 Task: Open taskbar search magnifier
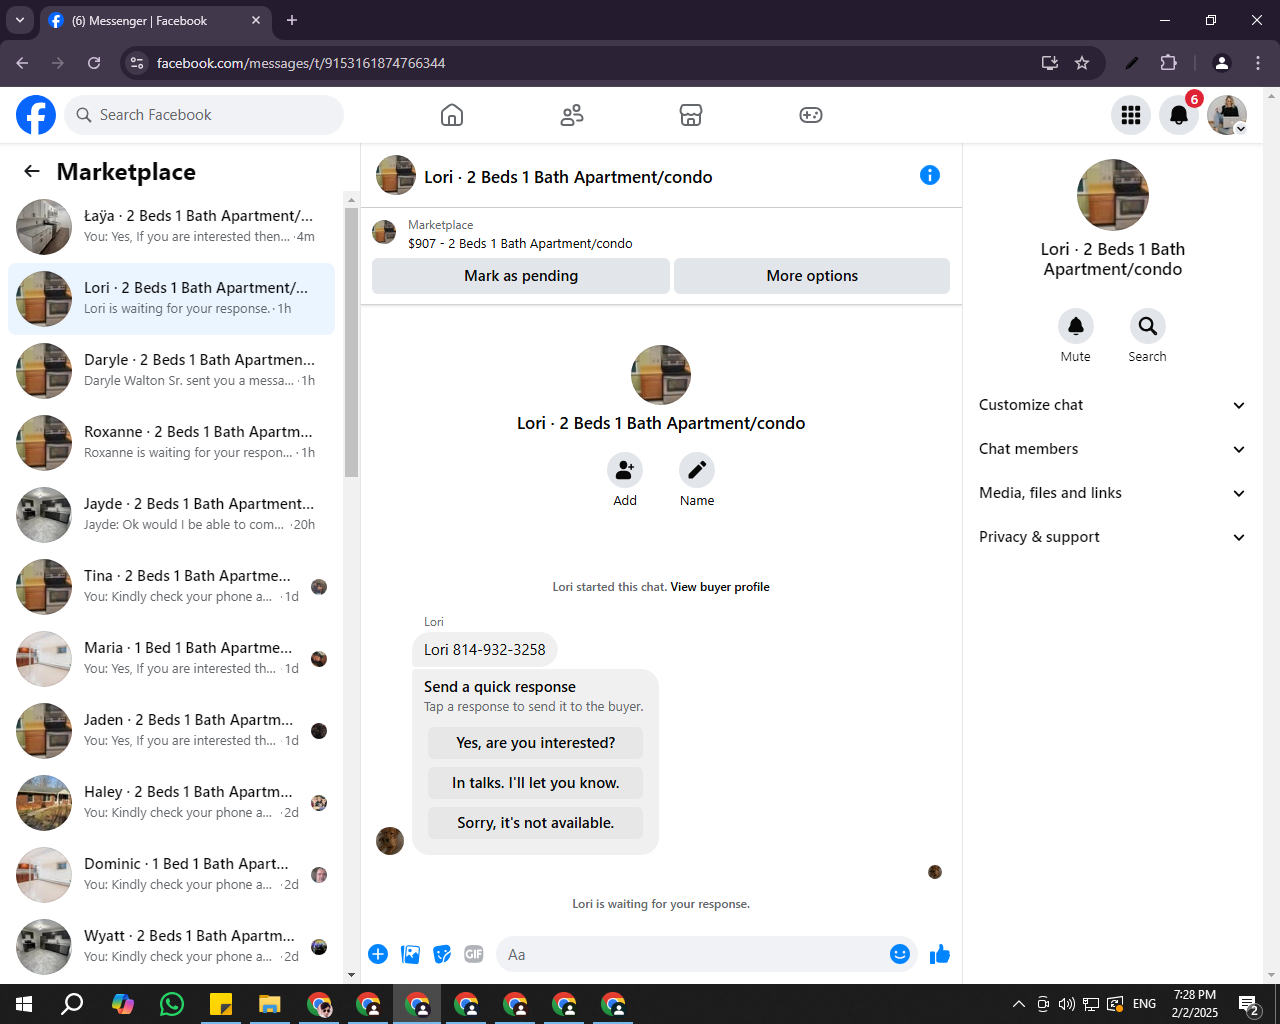pyautogui.click(x=72, y=1004)
